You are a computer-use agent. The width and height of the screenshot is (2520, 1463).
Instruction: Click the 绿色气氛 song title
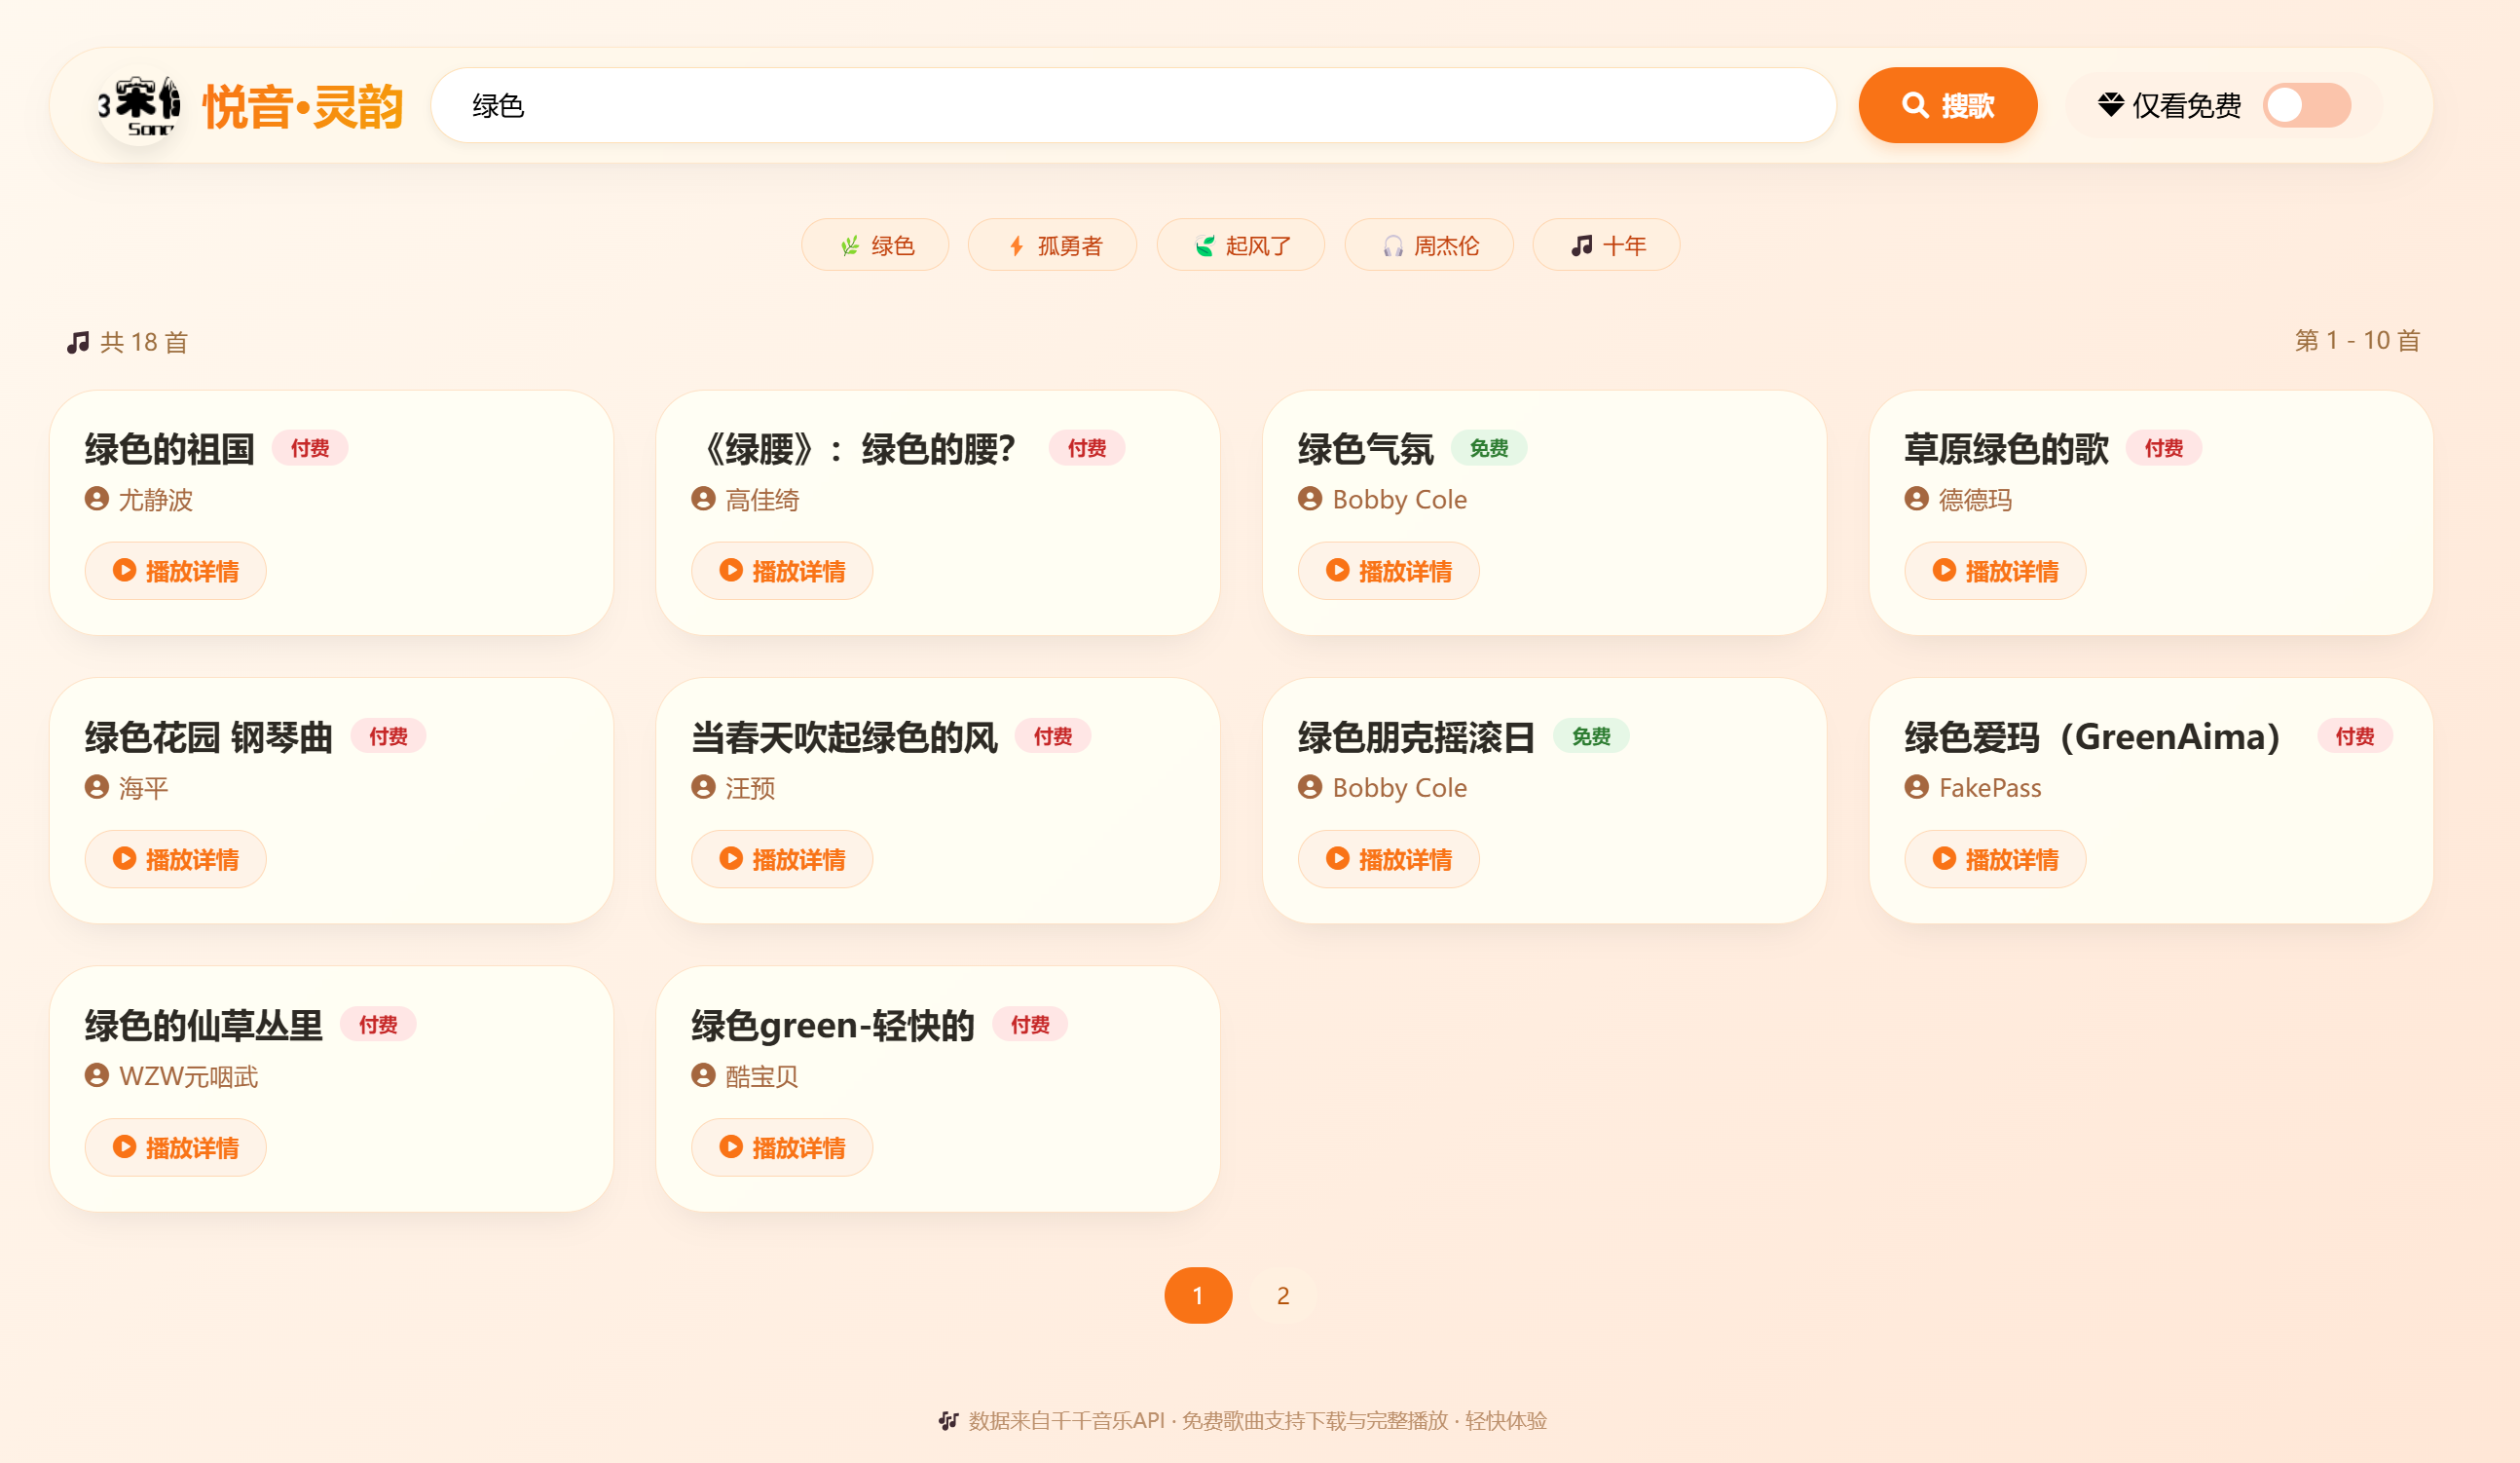pos(1366,449)
